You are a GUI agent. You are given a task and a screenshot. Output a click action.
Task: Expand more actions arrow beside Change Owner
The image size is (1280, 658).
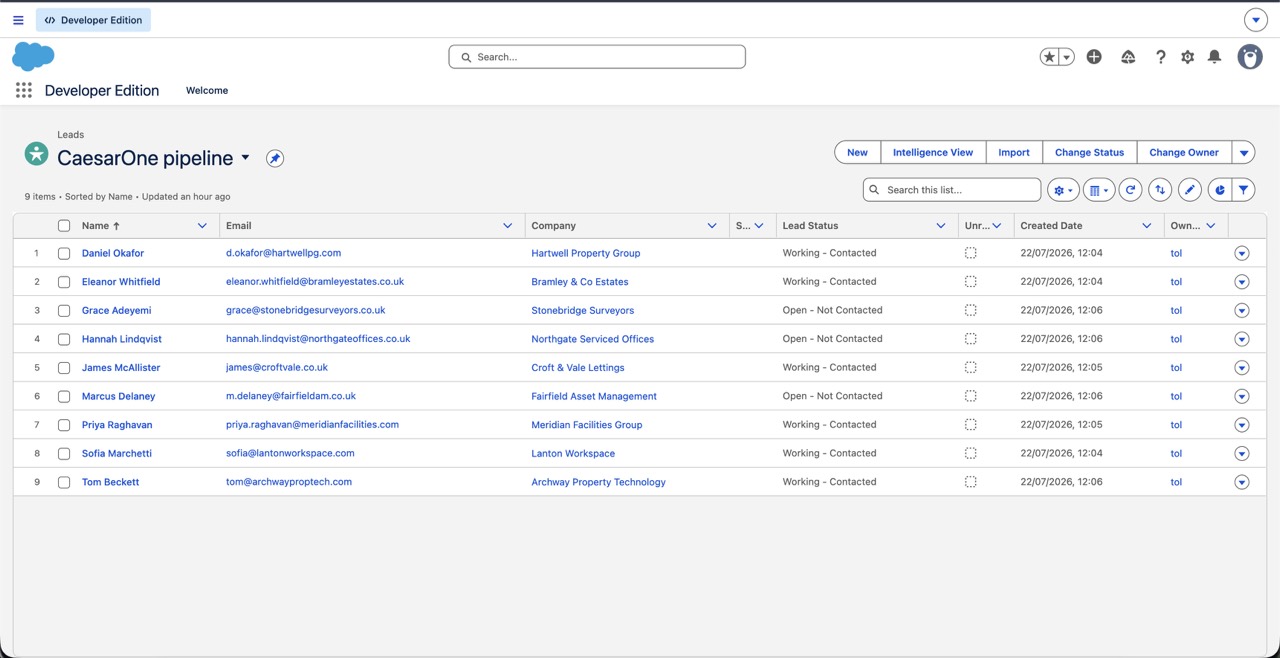coord(1244,153)
